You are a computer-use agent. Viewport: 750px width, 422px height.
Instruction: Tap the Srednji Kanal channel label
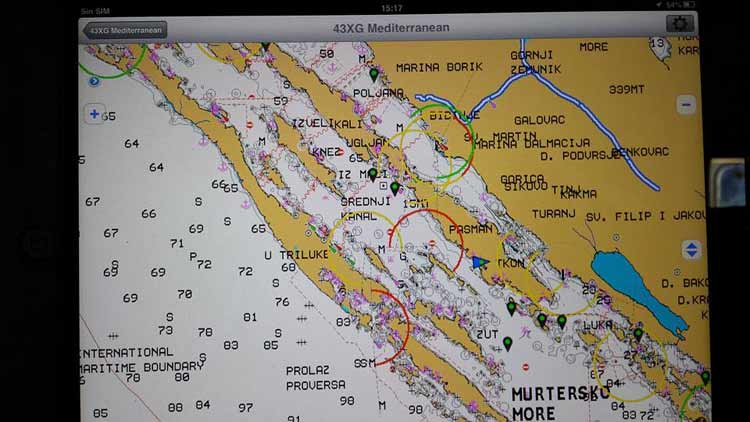[x=358, y=208]
